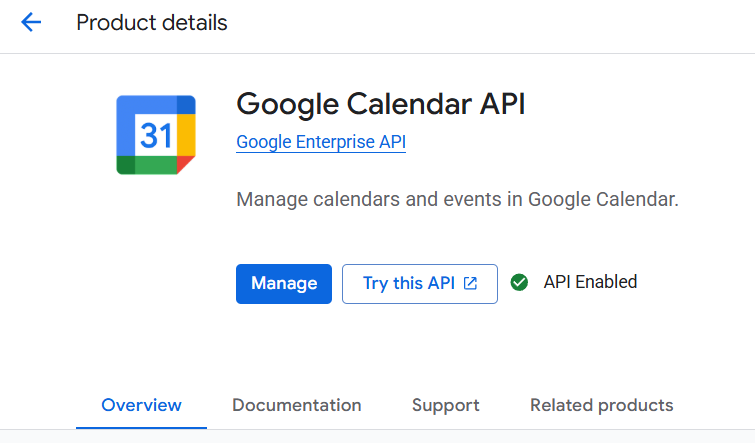Go to the Related products tab
This screenshot has height=443, width=755.
(x=602, y=405)
